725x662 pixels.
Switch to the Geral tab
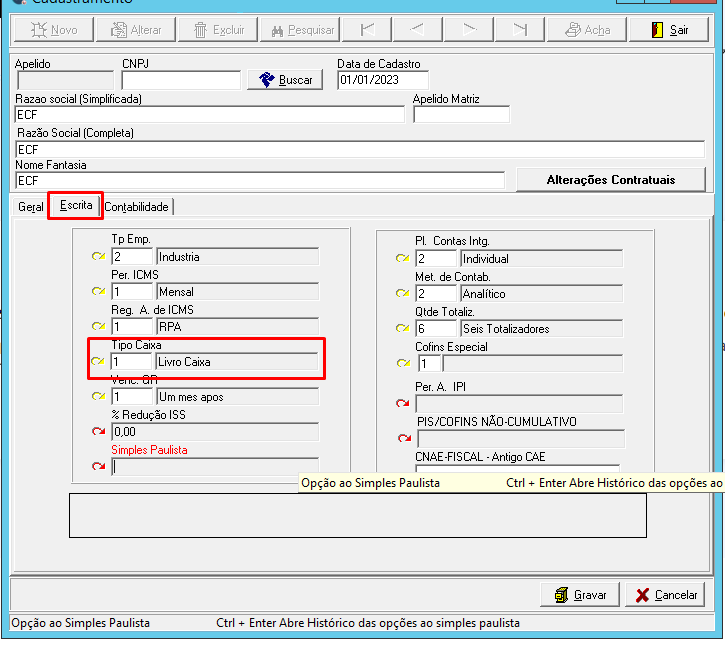[x=31, y=207]
